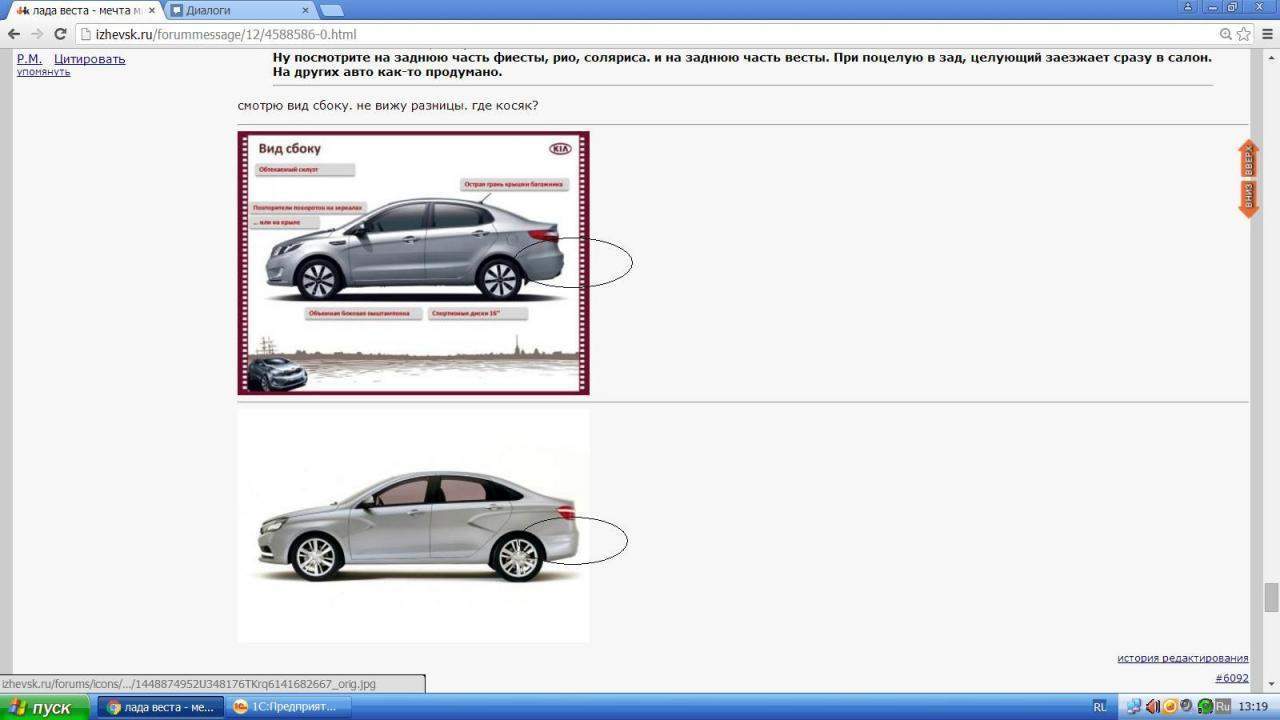This screenshot has height=720, width=1280.
Task: Open the Windows 'пуск' Start button
Action: coord(44,707)
